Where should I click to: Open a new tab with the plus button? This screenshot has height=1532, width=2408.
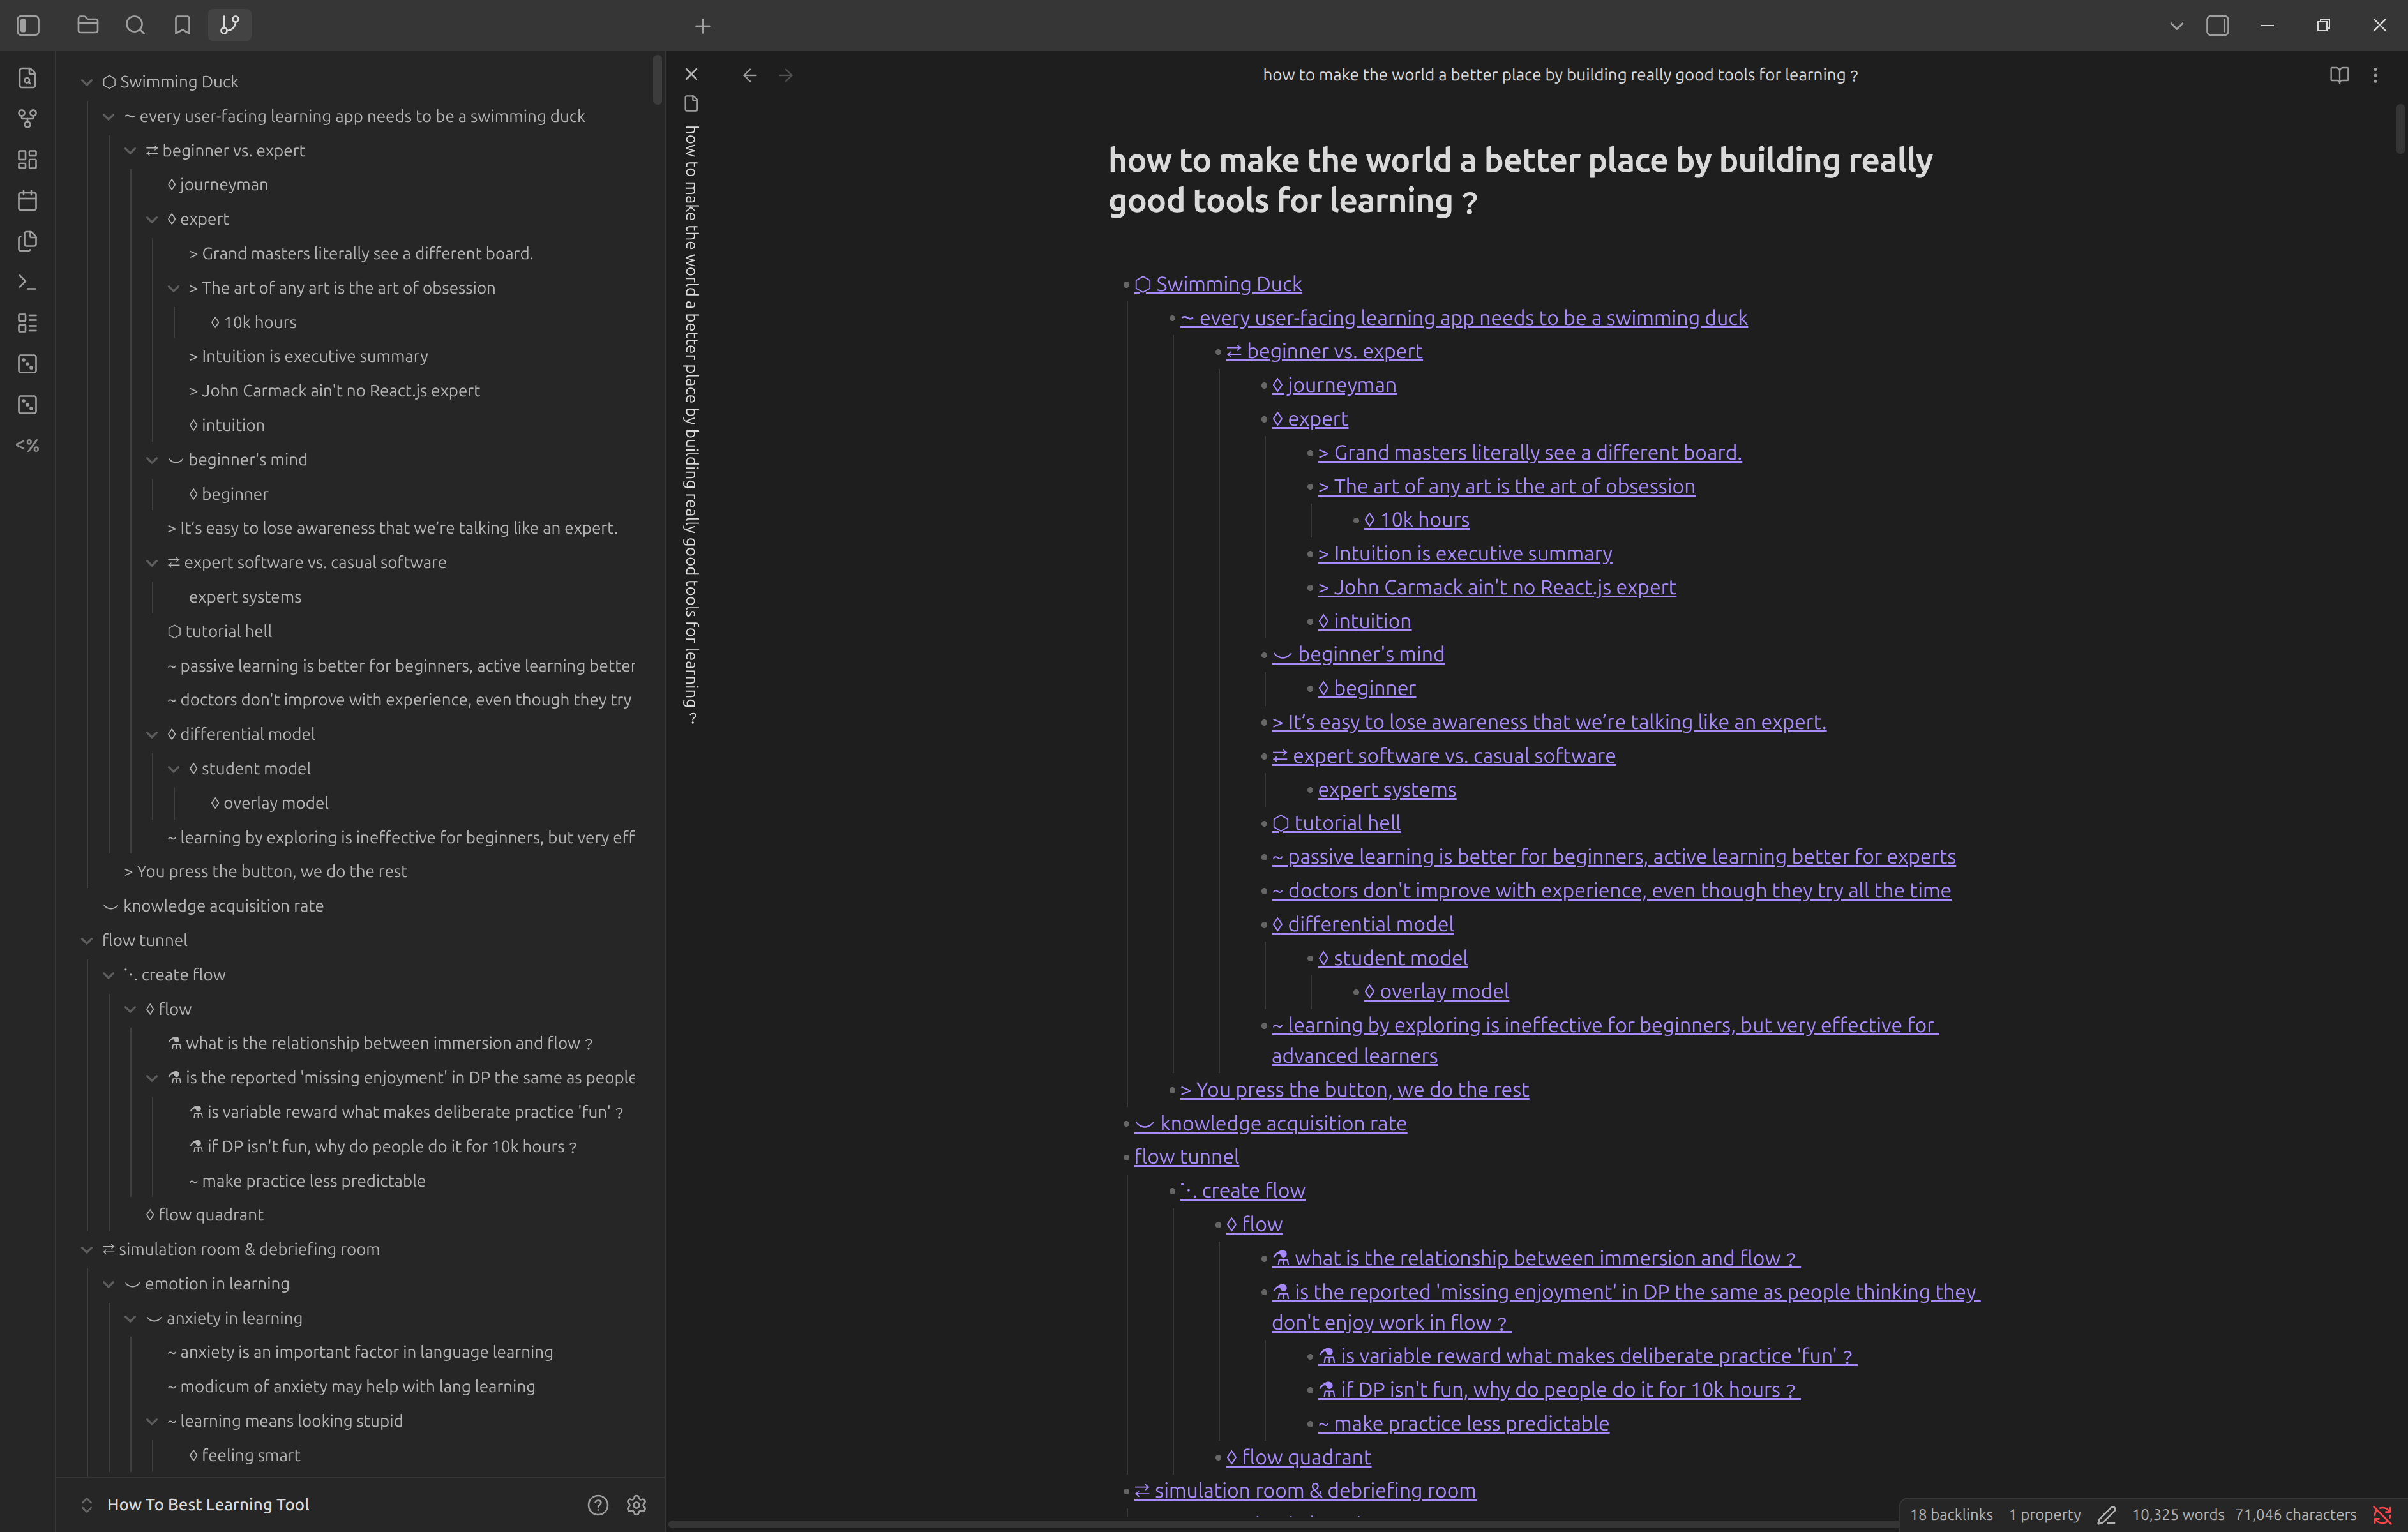703,26
